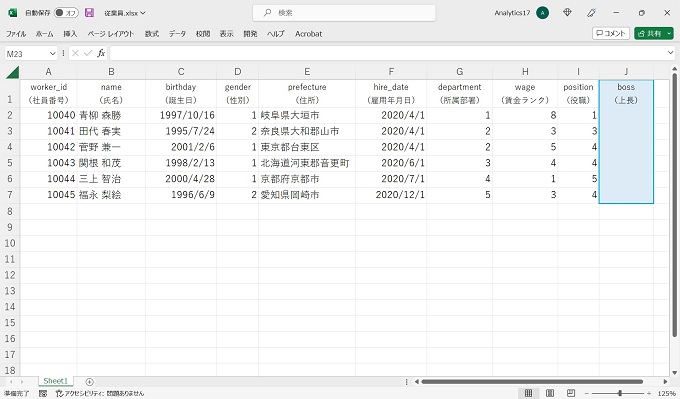680x399 pixels.
Task: Click the boss header cell
Action: click(x=626, y=93)
